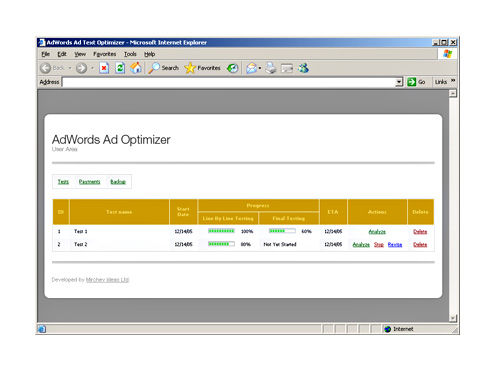The image size is (500, 375).
Task: Delete Test 2 via its Delete link
Action: point(420,244)
